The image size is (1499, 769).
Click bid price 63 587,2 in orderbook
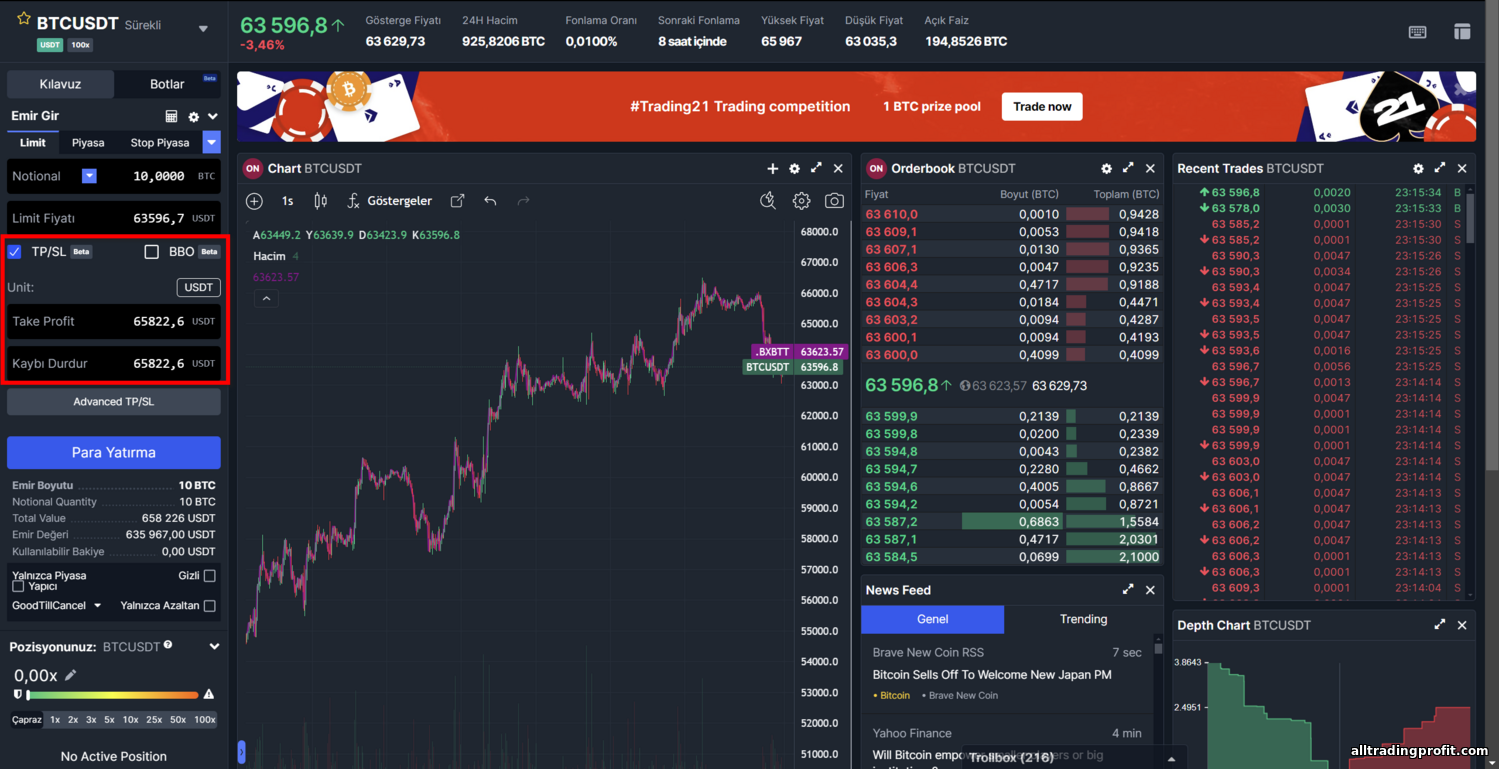(892, 522)
